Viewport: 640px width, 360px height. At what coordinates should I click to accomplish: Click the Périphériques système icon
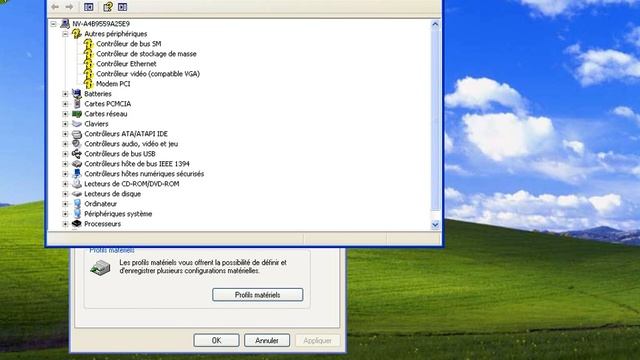coord(76,213)
